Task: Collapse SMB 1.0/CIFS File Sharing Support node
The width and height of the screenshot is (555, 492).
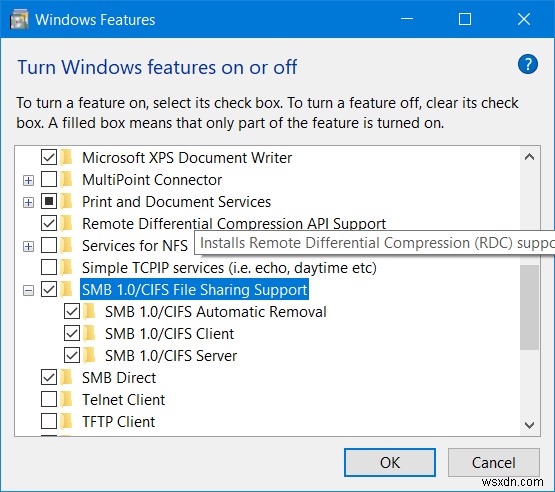Action: 28,291
